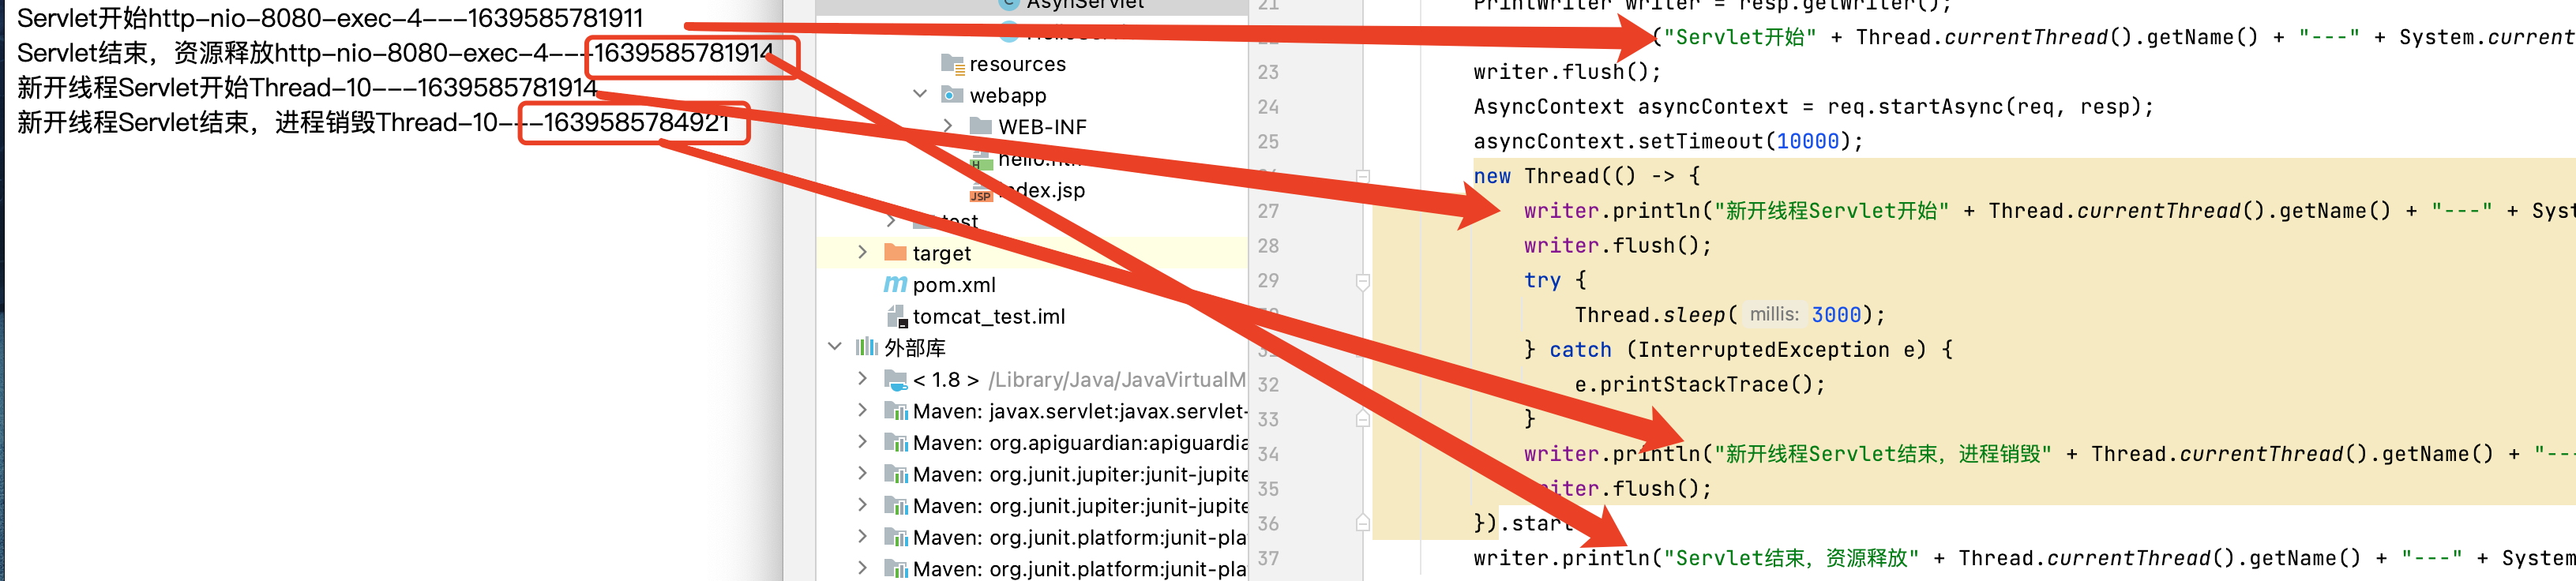The width and height of the screenshot is (2576, 581).
Task: Expand the WEB-INF folder
Action: pos(948,127)
